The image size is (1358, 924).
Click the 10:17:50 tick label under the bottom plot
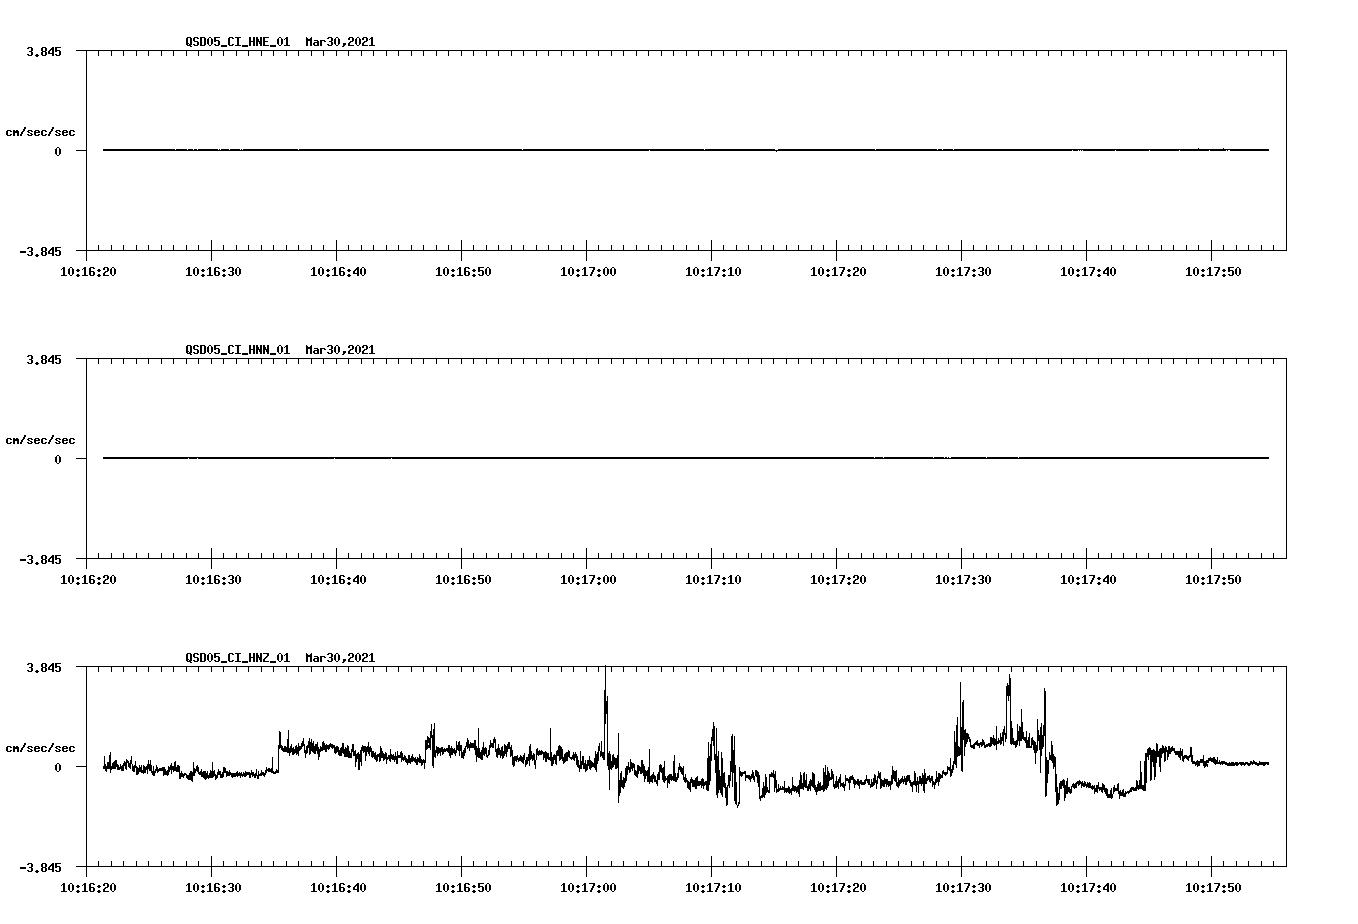tap(1212, 886)
